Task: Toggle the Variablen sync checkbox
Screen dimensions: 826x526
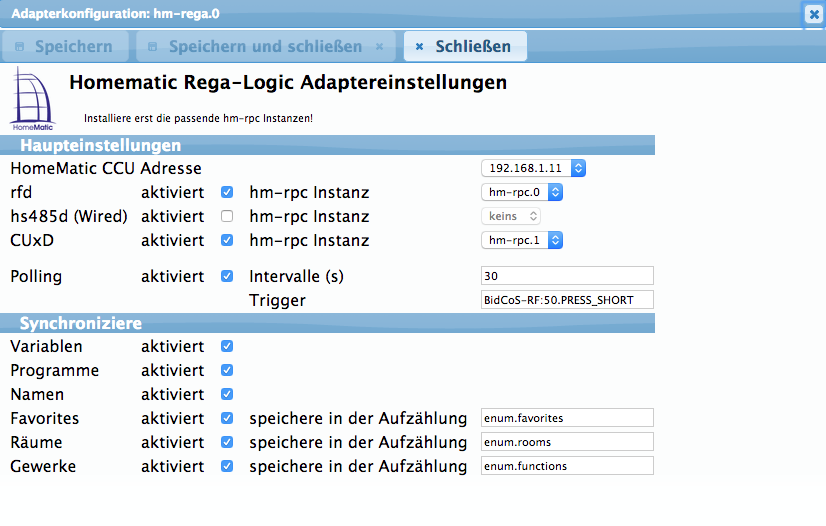Action: (227, 346)
